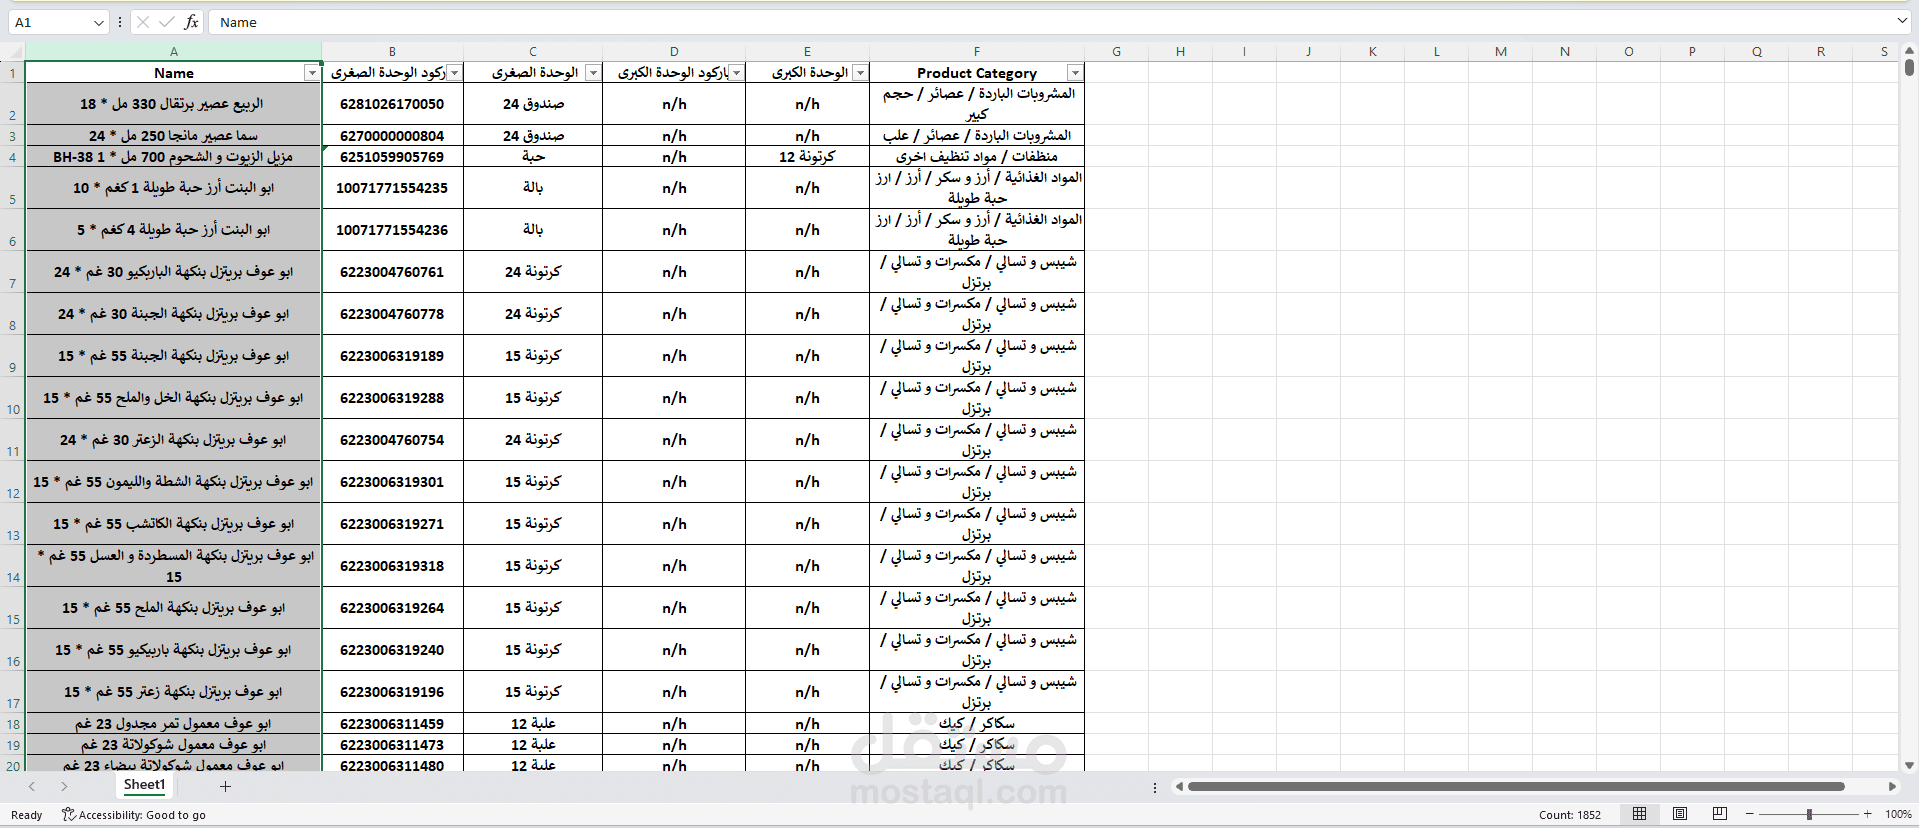1919x828 pixels.
Task: Switch to Normal view in the status bar
Action: point(1639,814)
